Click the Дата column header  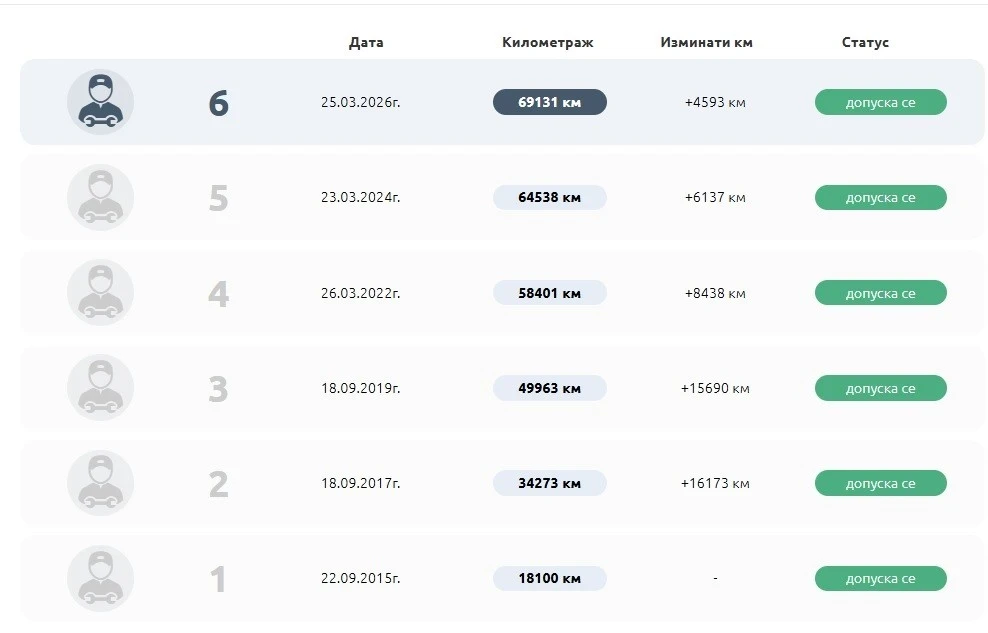click(366, 43)
